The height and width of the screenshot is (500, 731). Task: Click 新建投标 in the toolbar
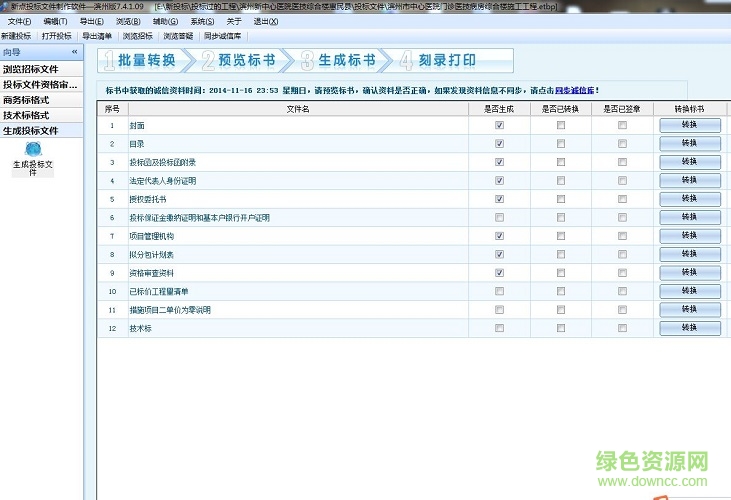tap(17, 36)
